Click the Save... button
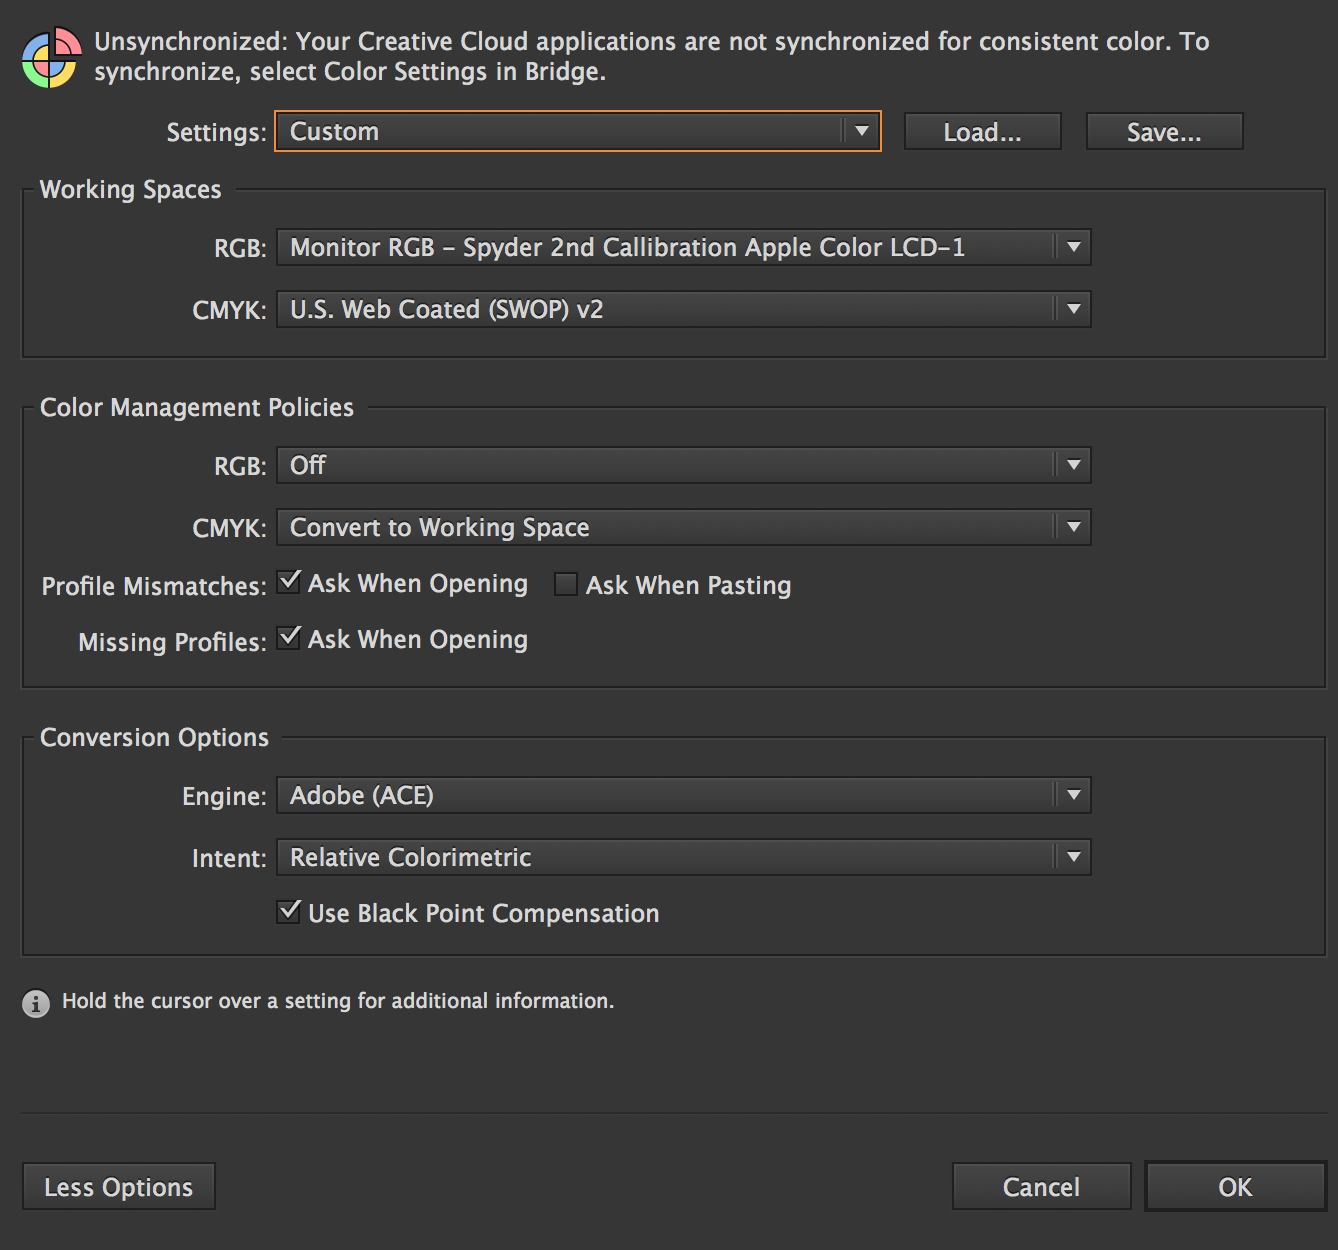 pyautogui.click(x=1165, y=132)
